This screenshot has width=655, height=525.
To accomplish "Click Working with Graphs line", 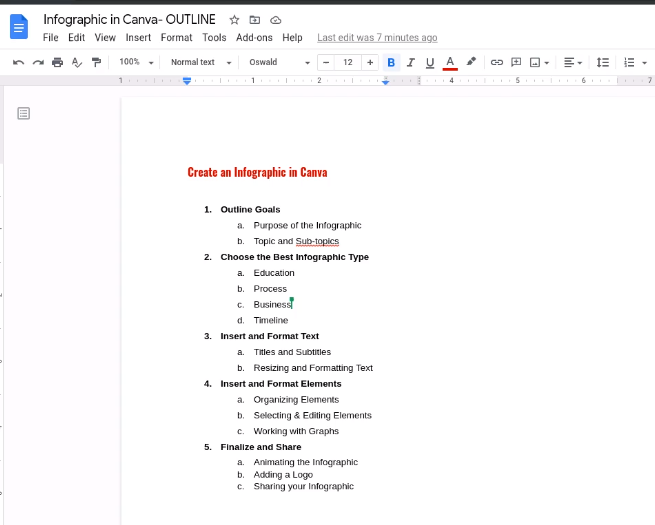I will click(x=296, y=431).
